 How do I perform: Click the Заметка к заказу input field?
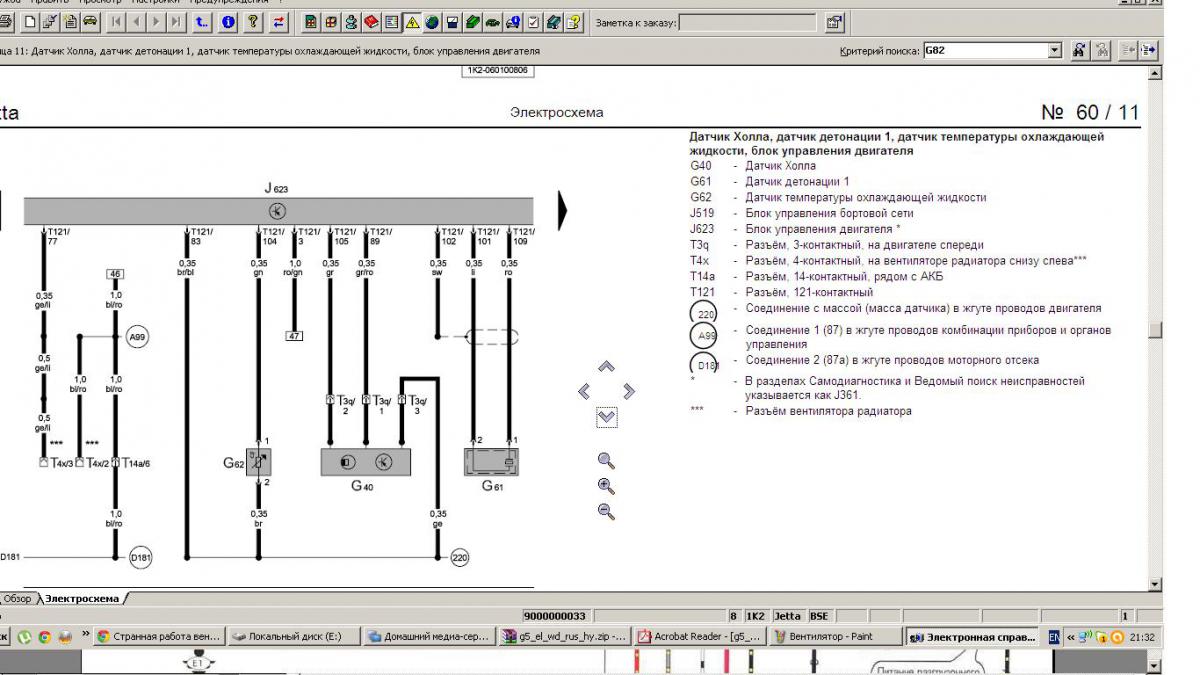(x=750, y=22)
